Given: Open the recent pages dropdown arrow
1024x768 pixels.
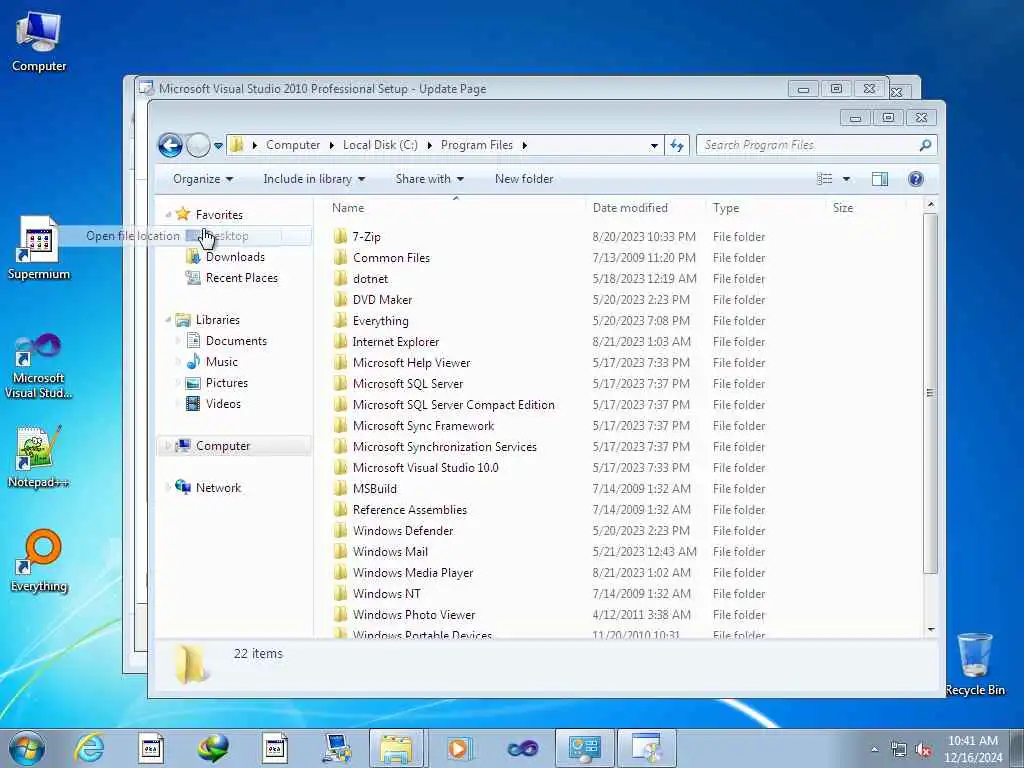Looking at the screenshot, I should (218, 146).
